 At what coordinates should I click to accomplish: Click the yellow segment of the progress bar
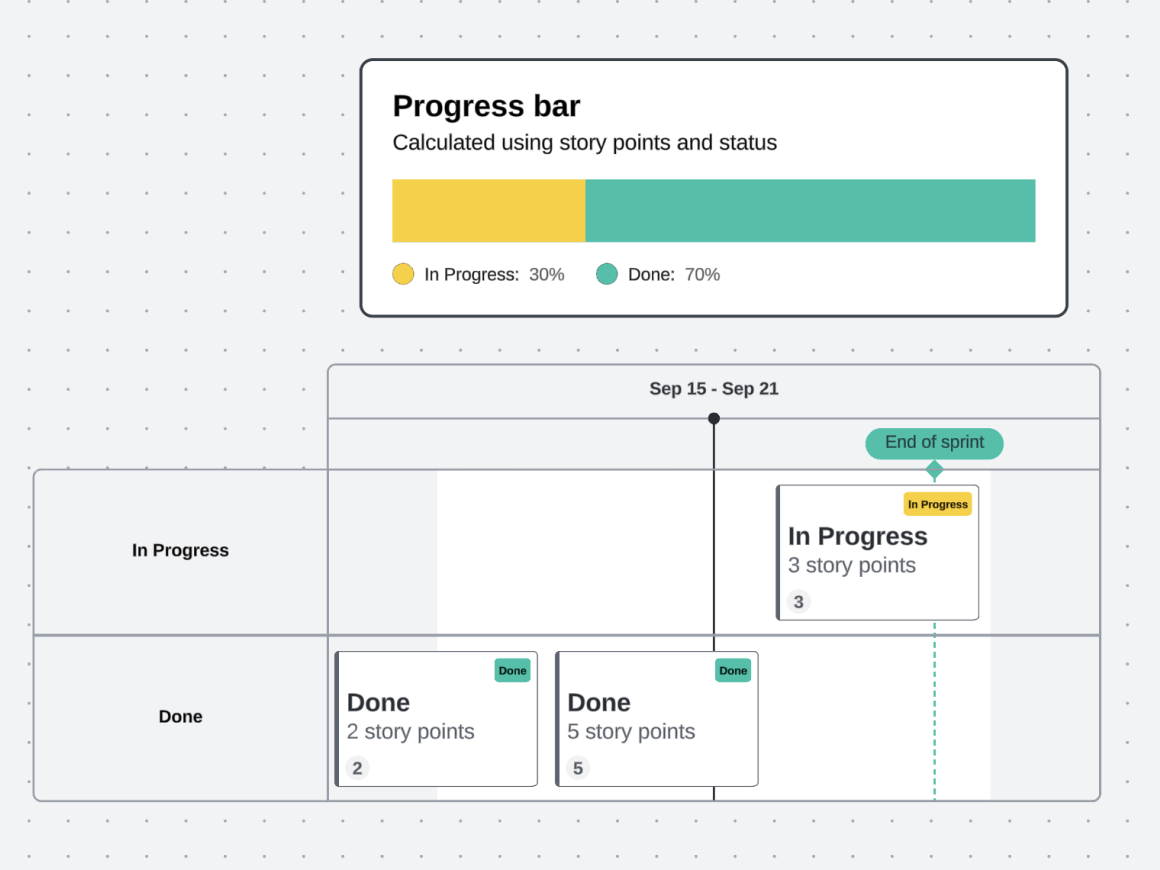coord(488,210)
